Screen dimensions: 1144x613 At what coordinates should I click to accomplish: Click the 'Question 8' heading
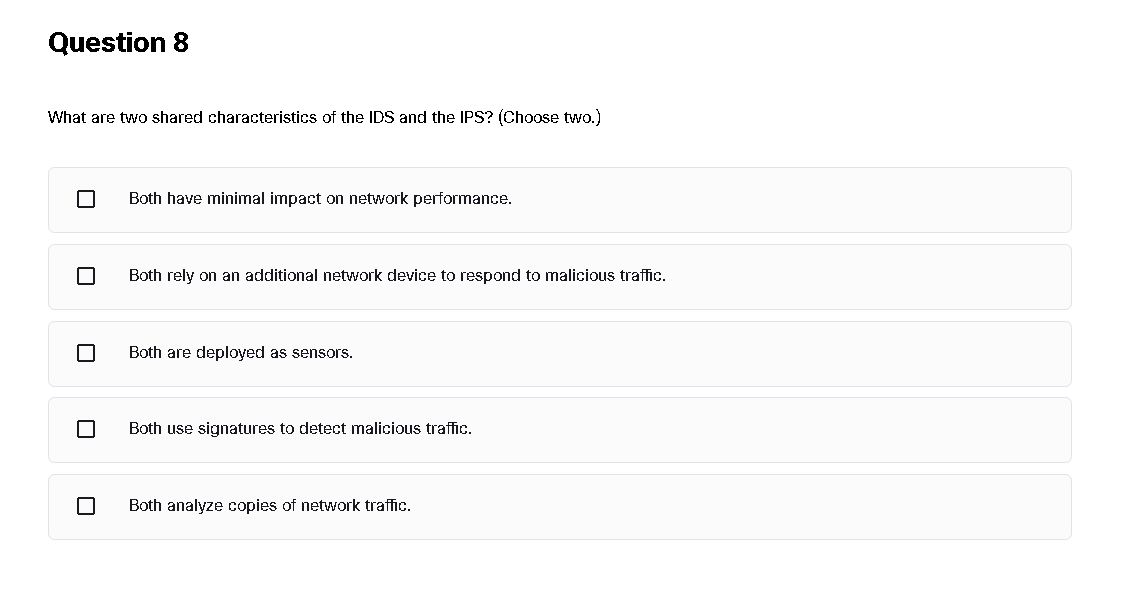tap(118, 43)
